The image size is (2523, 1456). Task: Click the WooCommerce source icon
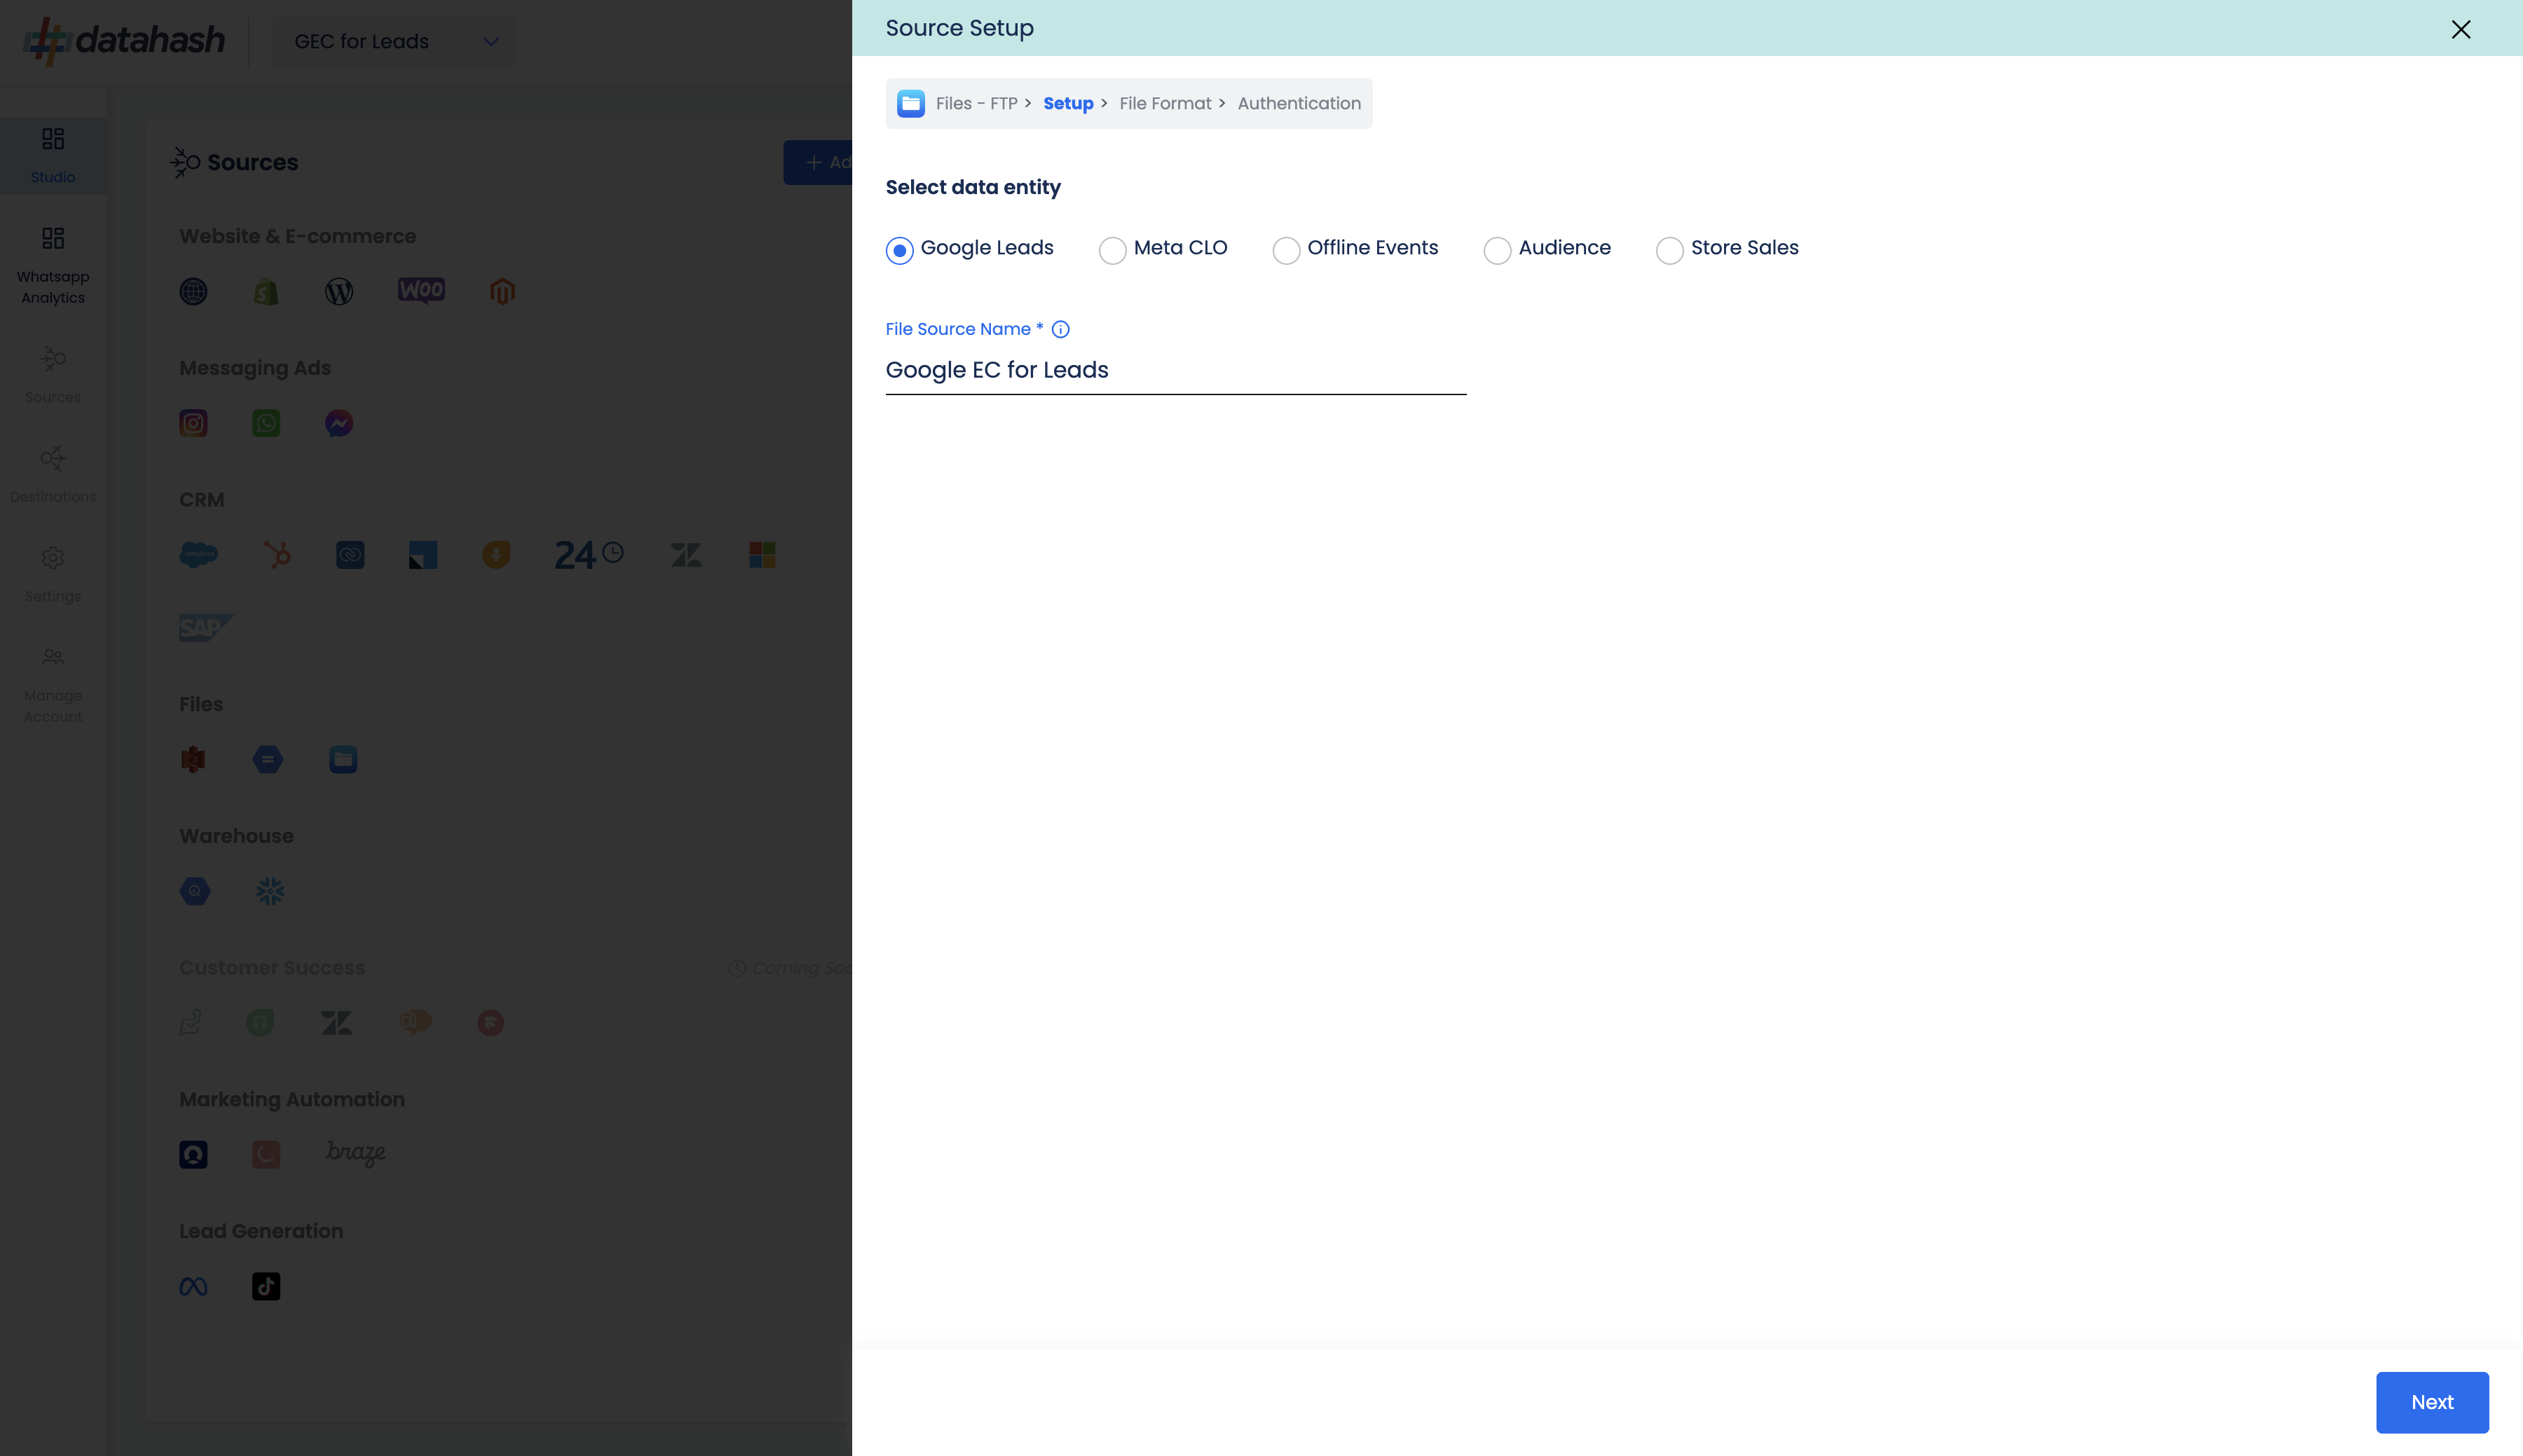point(421,291)
